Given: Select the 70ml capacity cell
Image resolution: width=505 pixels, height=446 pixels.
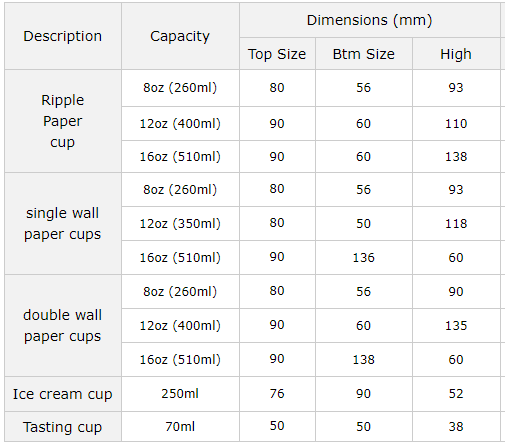Looking at the screenshot, I should point(180,427).
